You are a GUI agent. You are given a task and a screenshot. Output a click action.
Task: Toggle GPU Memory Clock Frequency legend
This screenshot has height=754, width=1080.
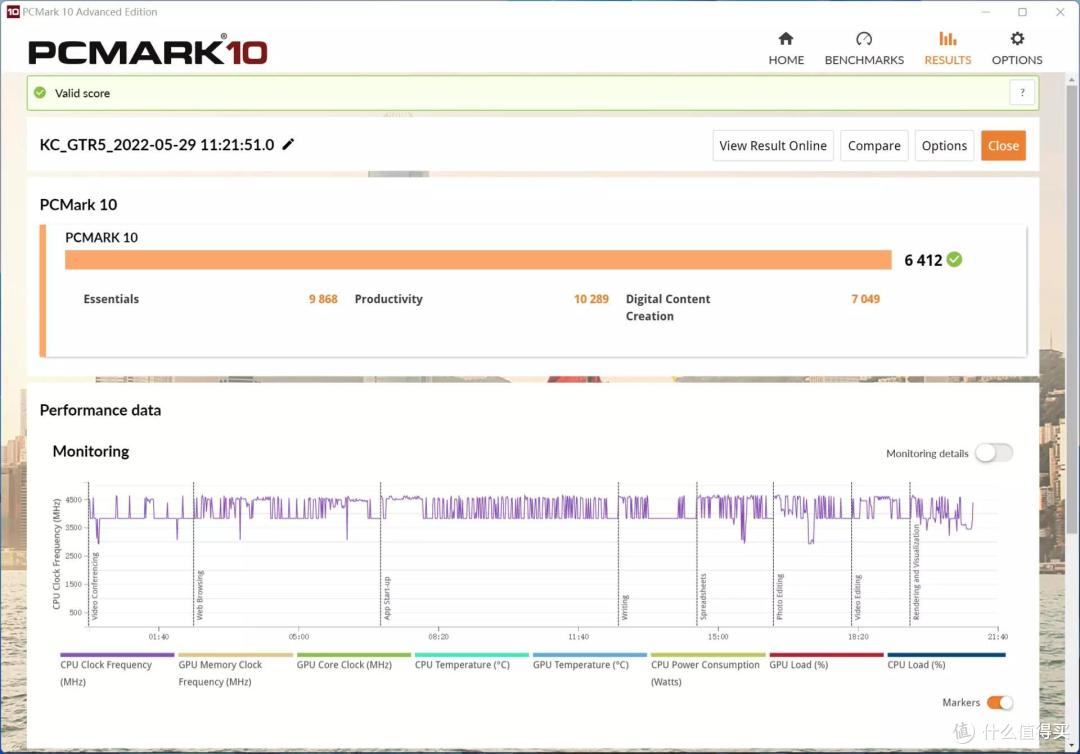click(235, 669)
